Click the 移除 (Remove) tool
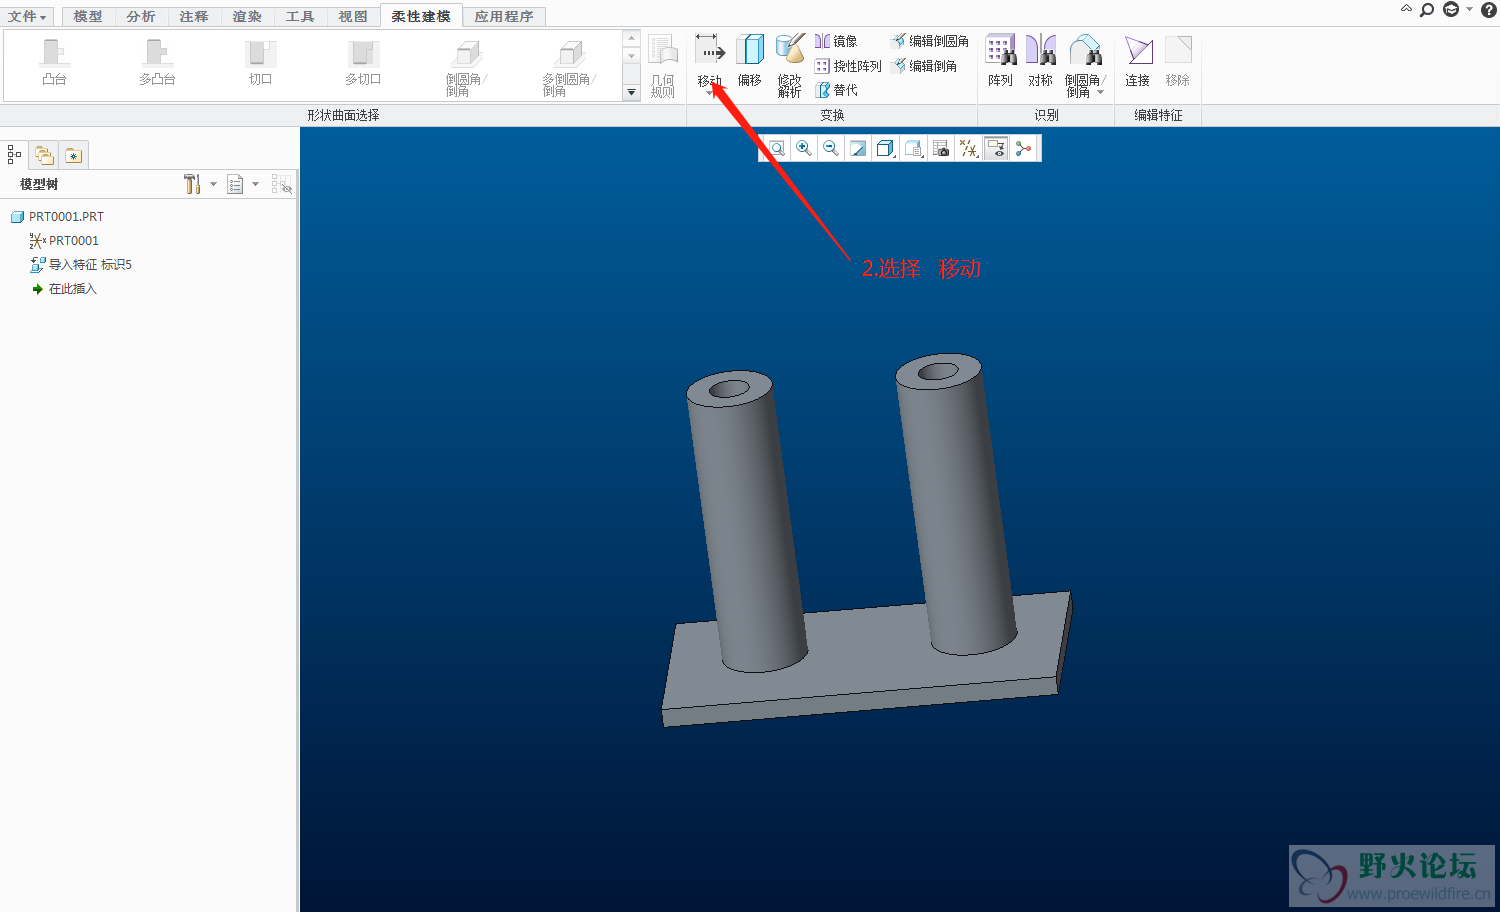The height and width of the screenshot is (912, 1500). click(x=1178, y=60)
